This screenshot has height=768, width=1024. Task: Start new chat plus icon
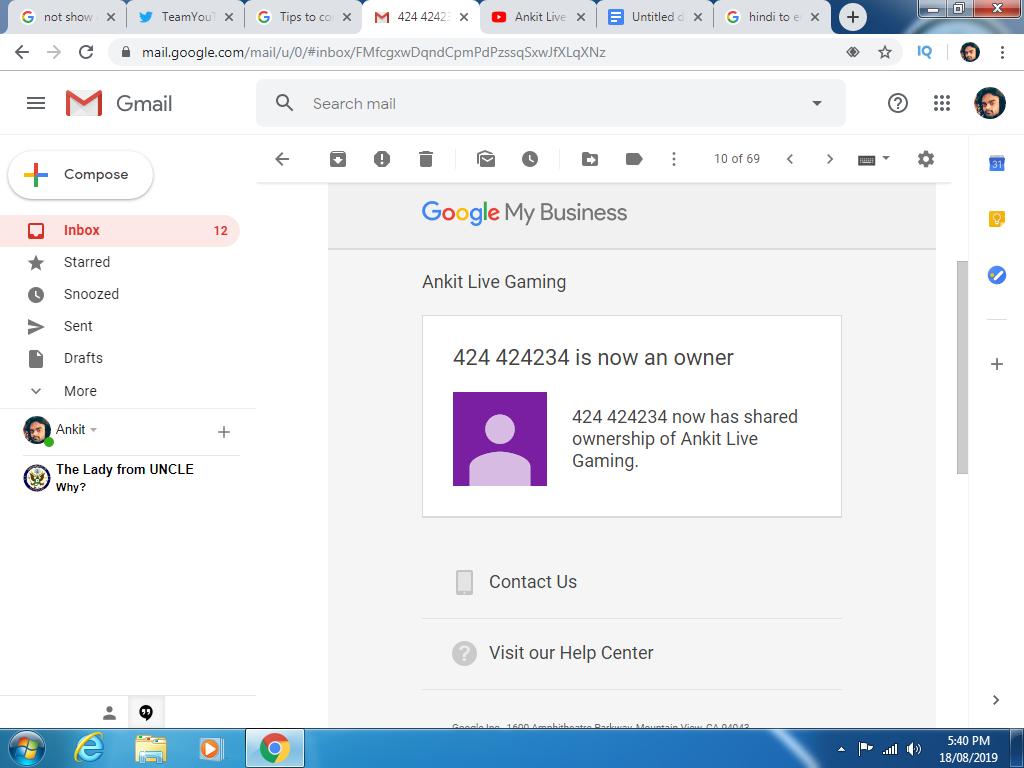(223, 432)
